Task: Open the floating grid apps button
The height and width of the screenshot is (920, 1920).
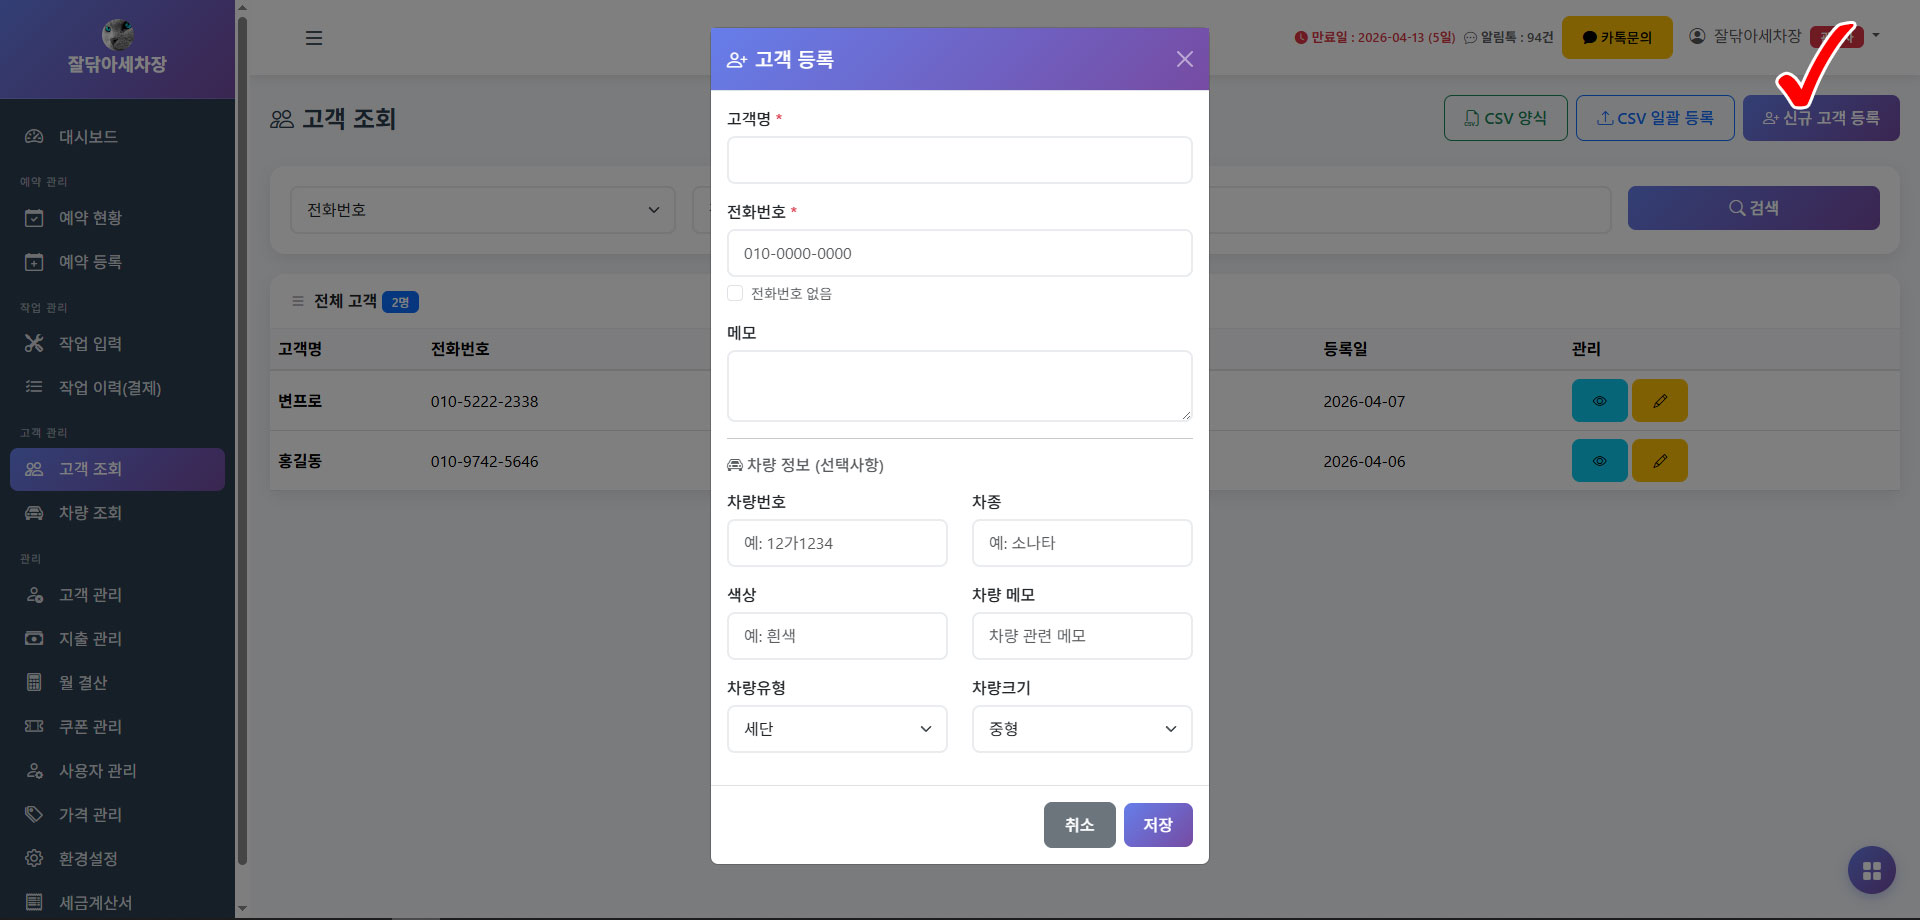Action: point(1871,870)
